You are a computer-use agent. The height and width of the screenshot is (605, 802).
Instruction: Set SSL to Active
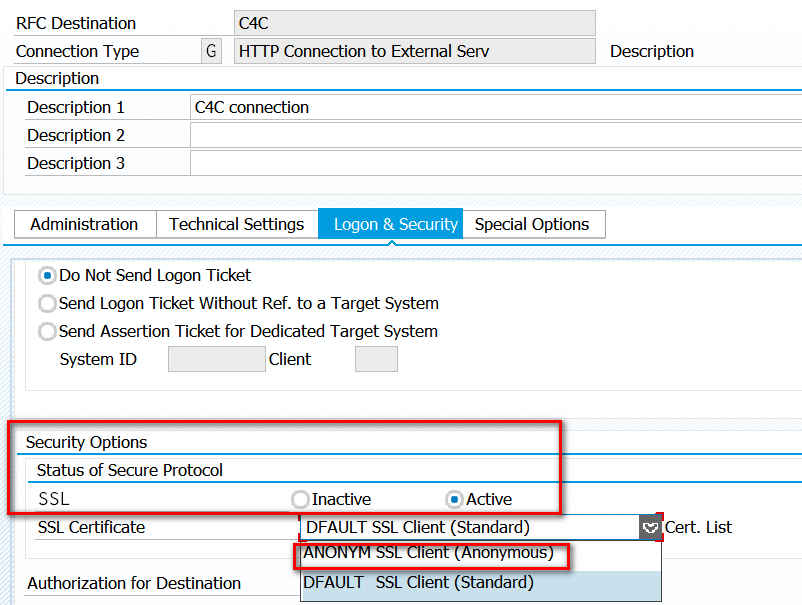[x=454, y=499]
